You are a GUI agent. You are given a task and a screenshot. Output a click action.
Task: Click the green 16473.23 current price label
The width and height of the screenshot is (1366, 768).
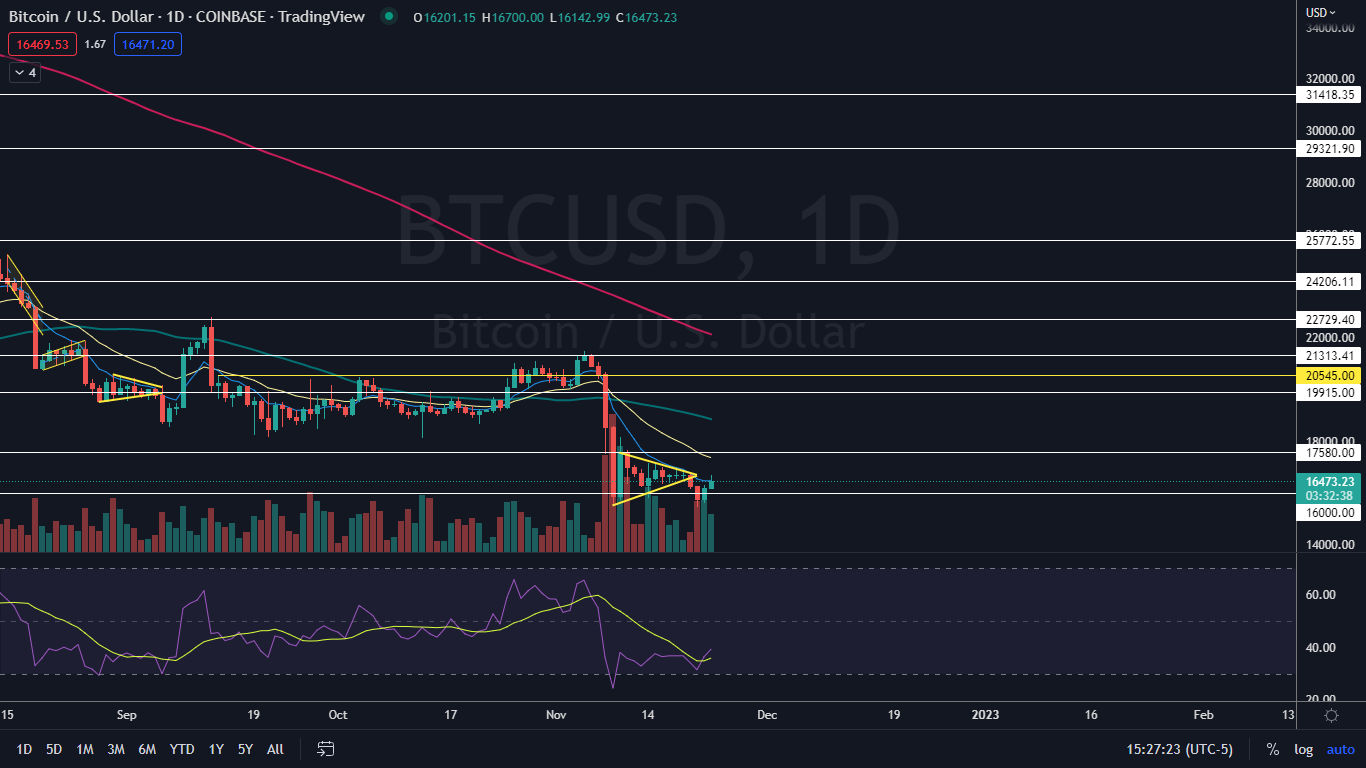tap(1329, 481)
